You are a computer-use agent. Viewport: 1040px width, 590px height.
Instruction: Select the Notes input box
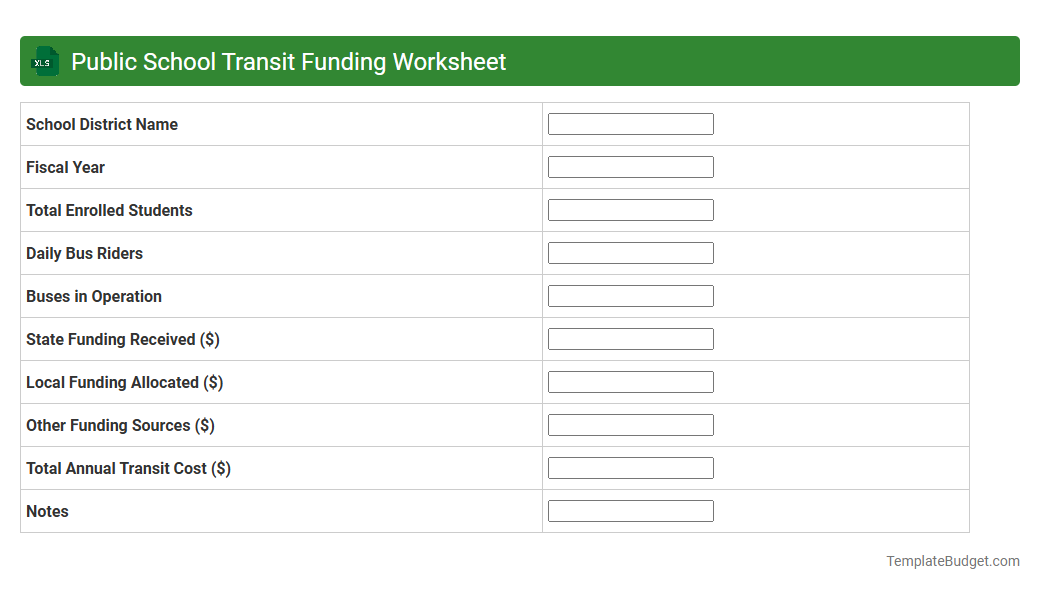coord(630,510)
